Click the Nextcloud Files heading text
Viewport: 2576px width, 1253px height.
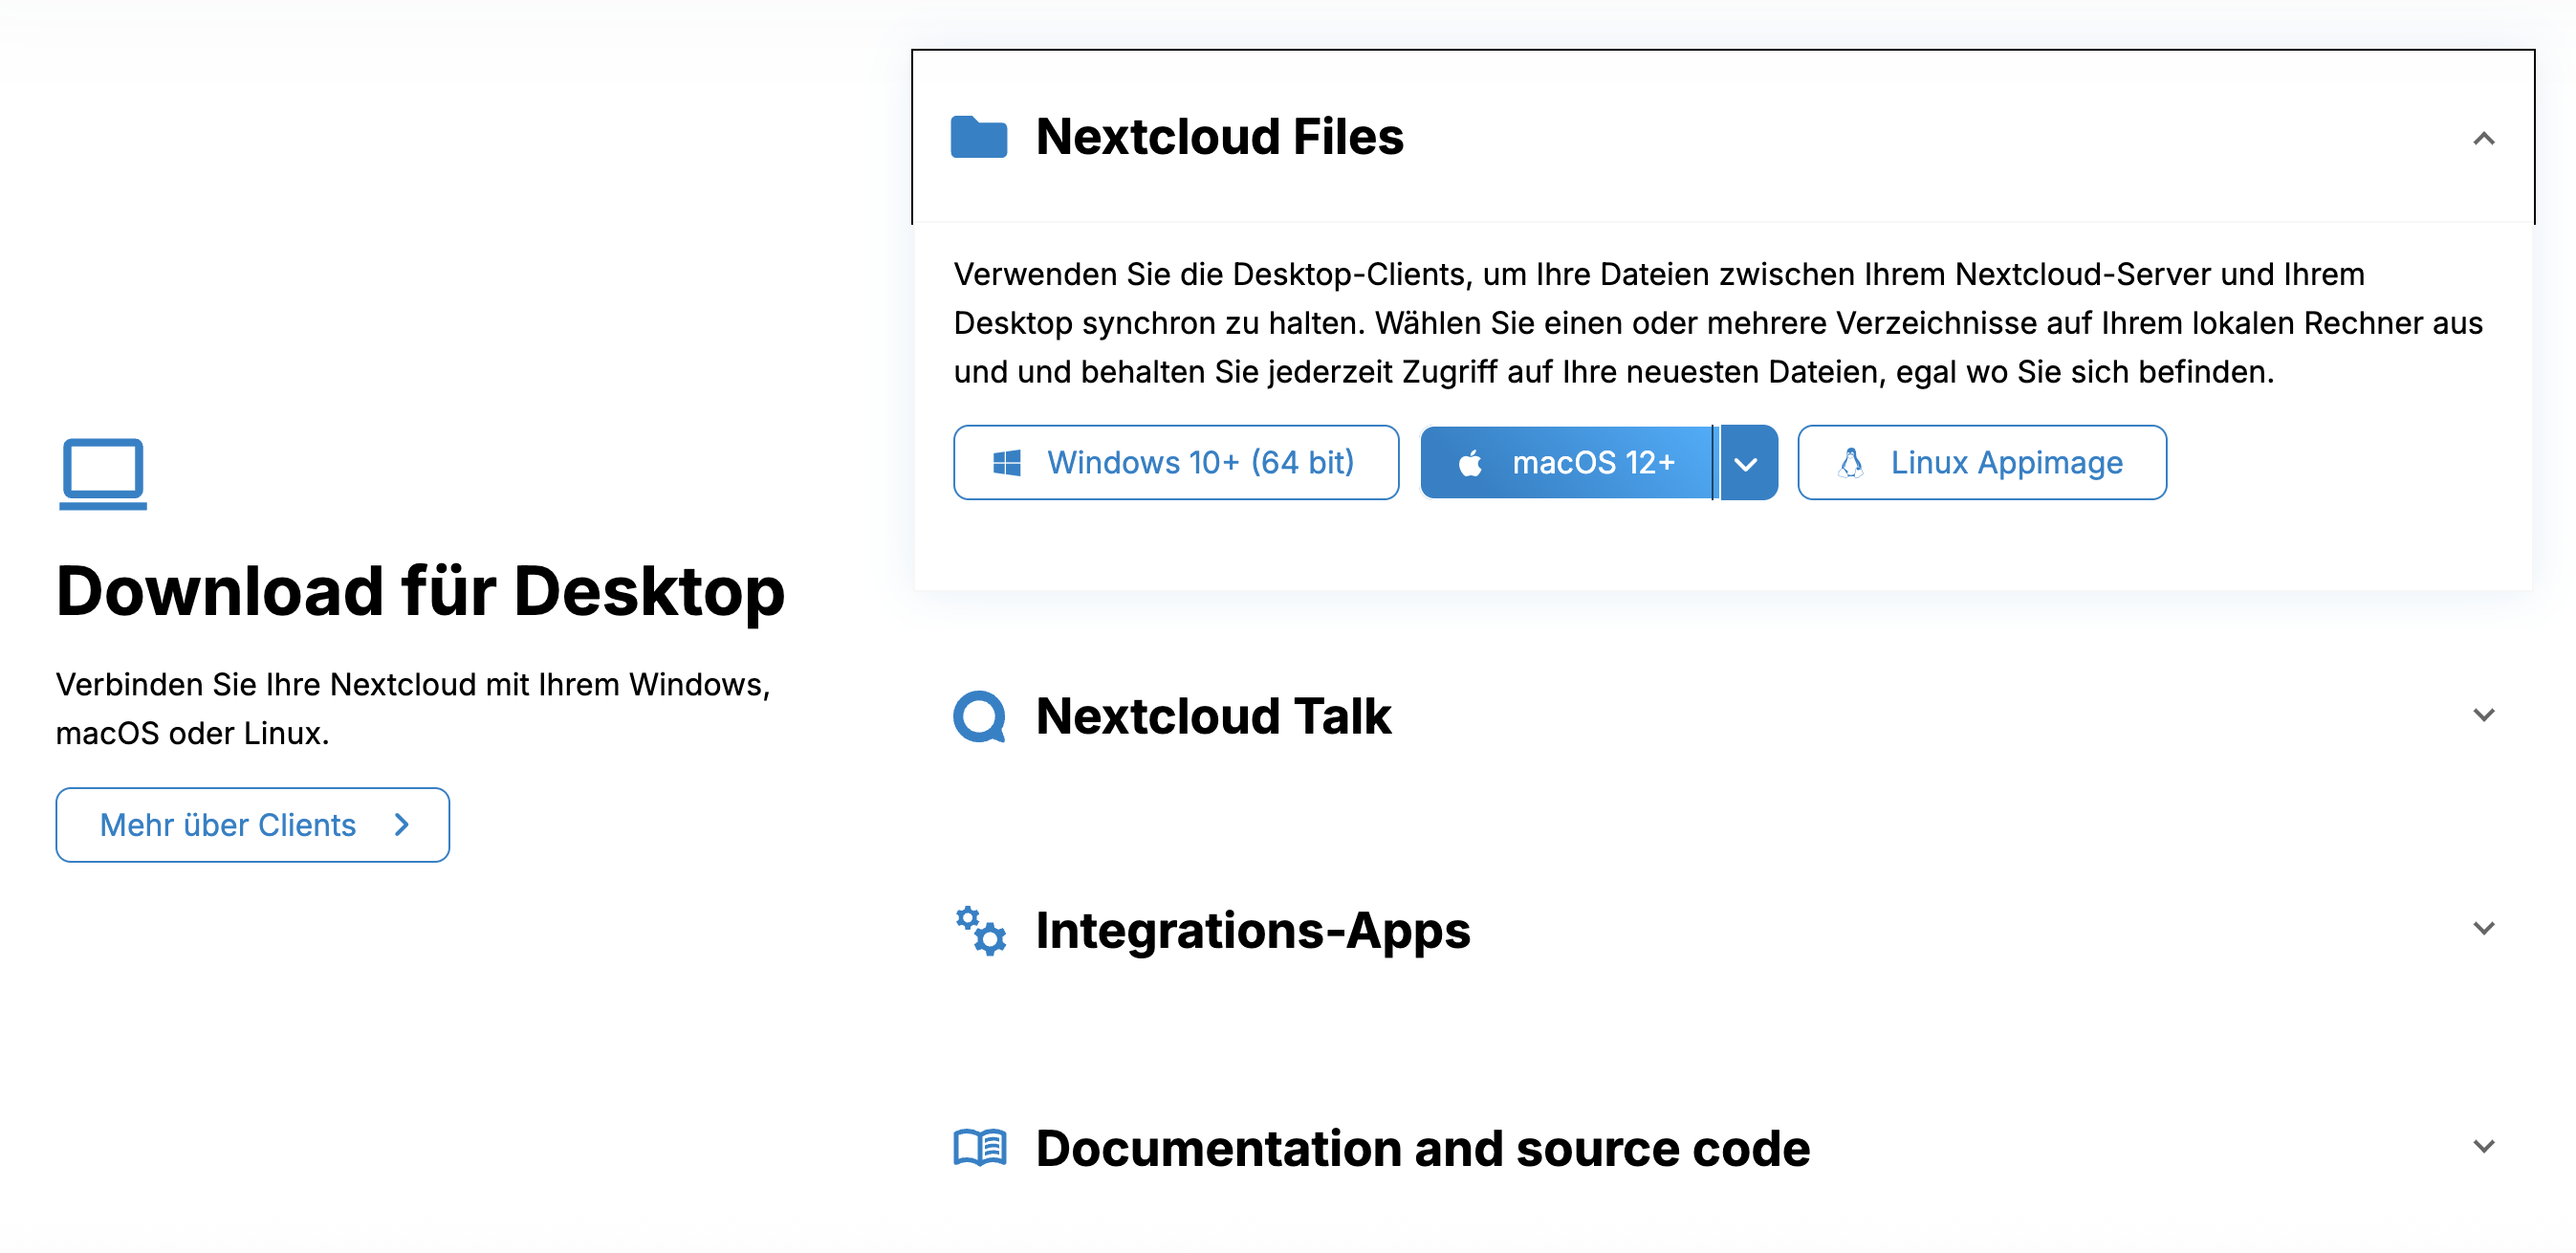click(x=1219, y=137)
